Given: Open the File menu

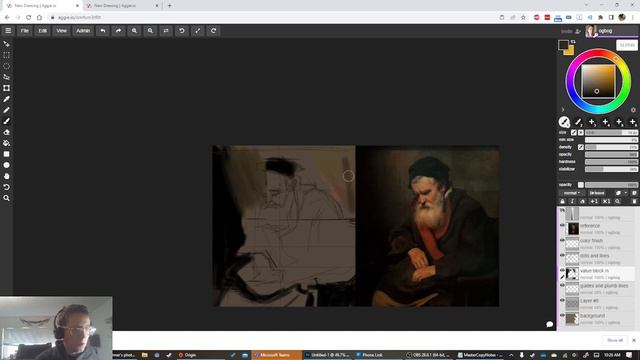Looking at the screenshot, I should [24, 31].
